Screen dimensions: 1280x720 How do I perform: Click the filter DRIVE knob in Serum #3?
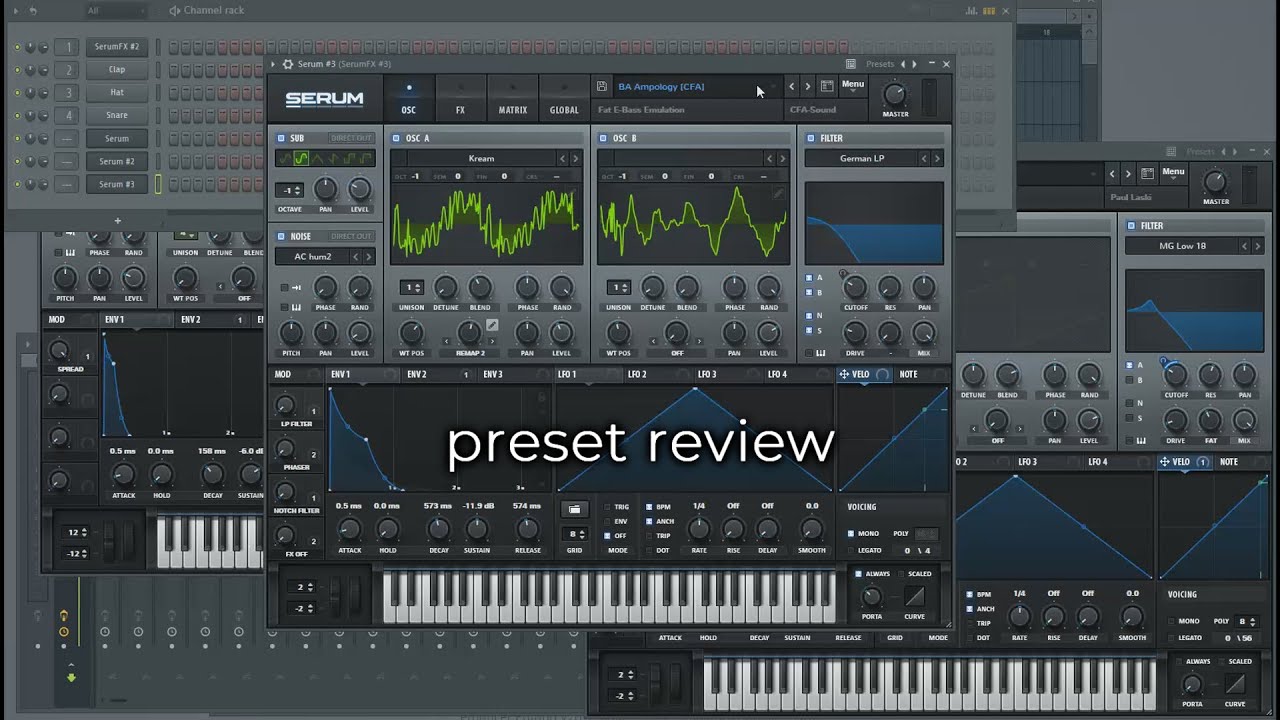pos(855,333)
